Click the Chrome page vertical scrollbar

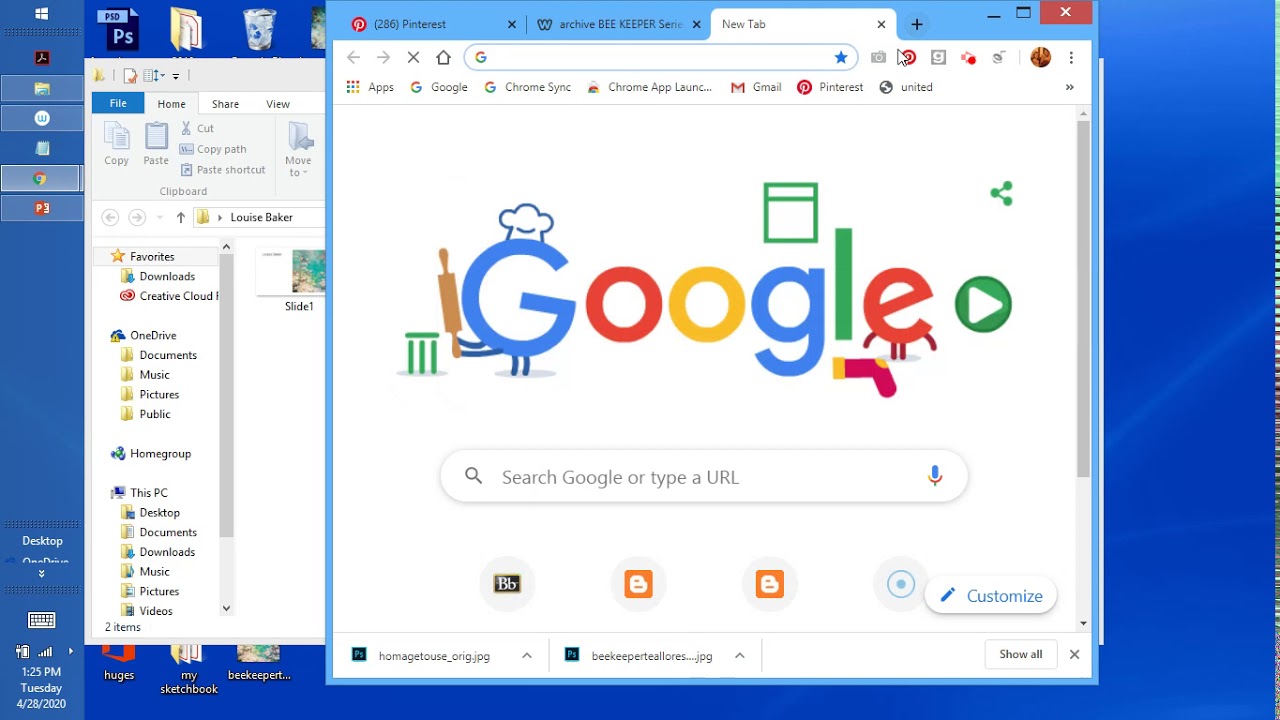(x=1083, y=300)
